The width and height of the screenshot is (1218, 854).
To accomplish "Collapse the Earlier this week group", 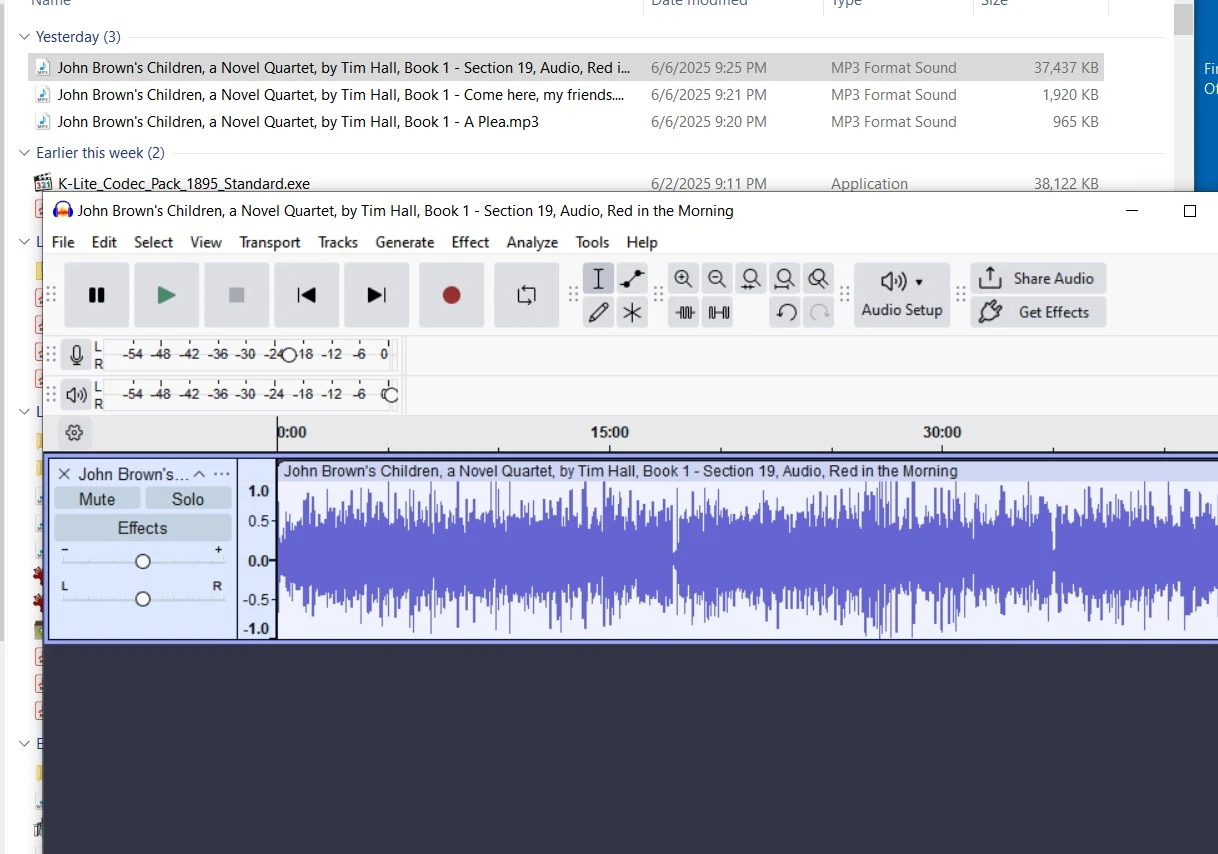I will (24, 153).
